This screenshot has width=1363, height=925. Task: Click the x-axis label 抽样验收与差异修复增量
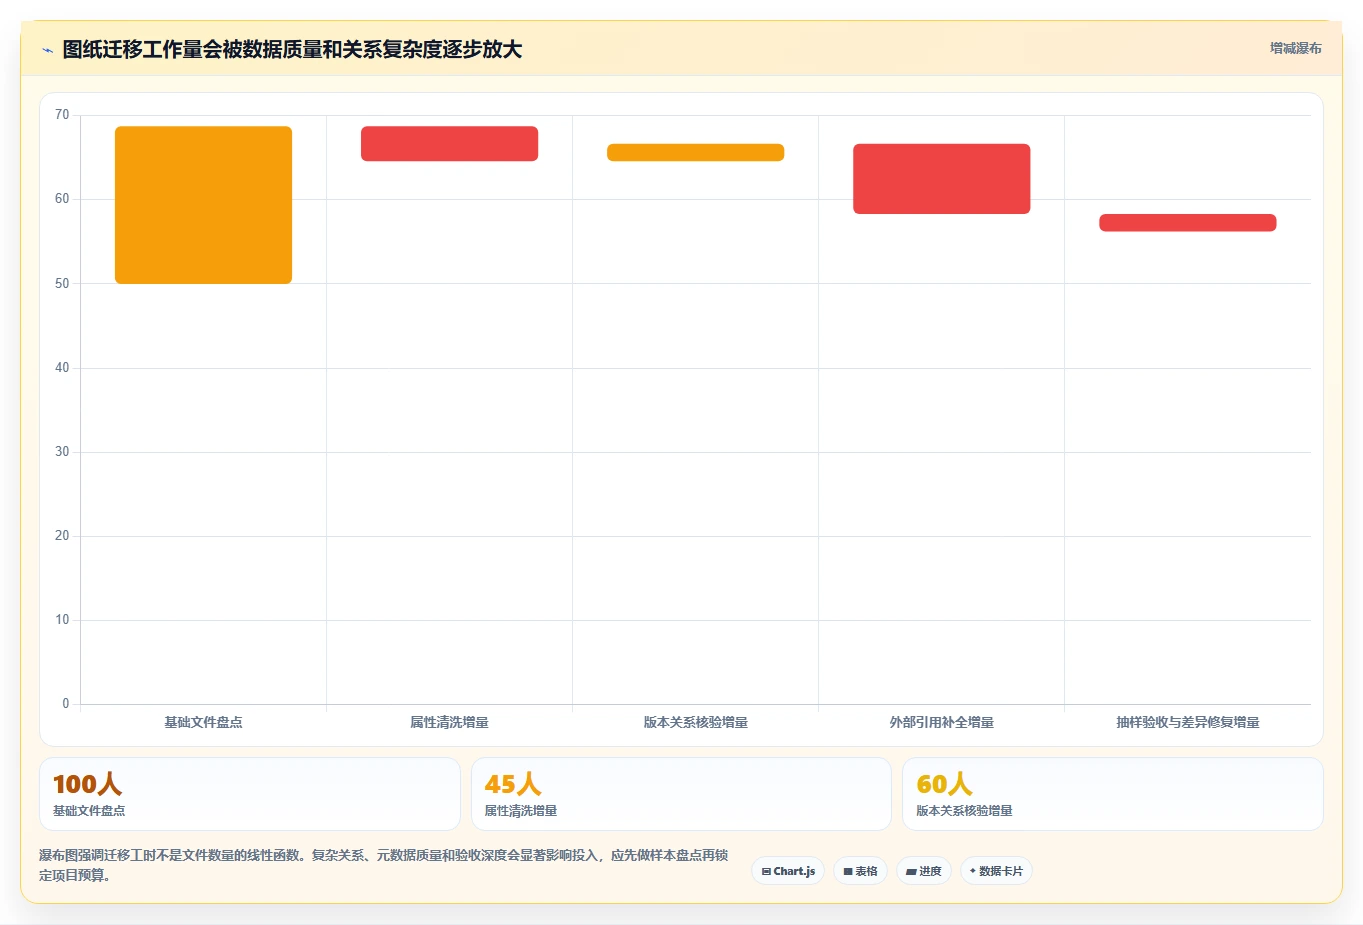[x=1187, y=722]
